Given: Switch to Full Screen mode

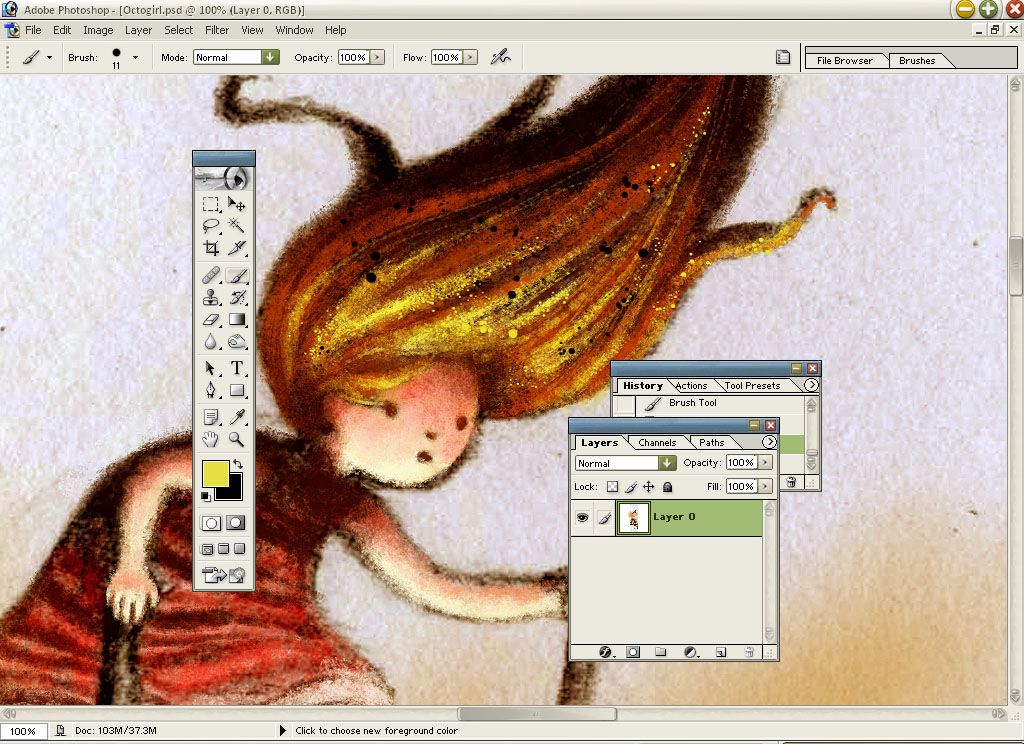Looking at the screenshot, I should click(240, 549).
